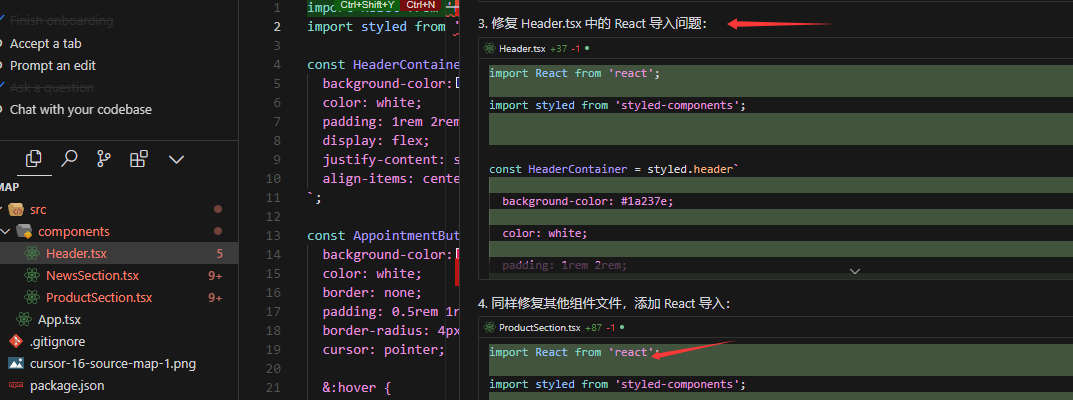Click React icon beside Header.tsx in chat
Image resolution: width=1073 pixels, height=400 pixels.
click(x=490, y=49)
